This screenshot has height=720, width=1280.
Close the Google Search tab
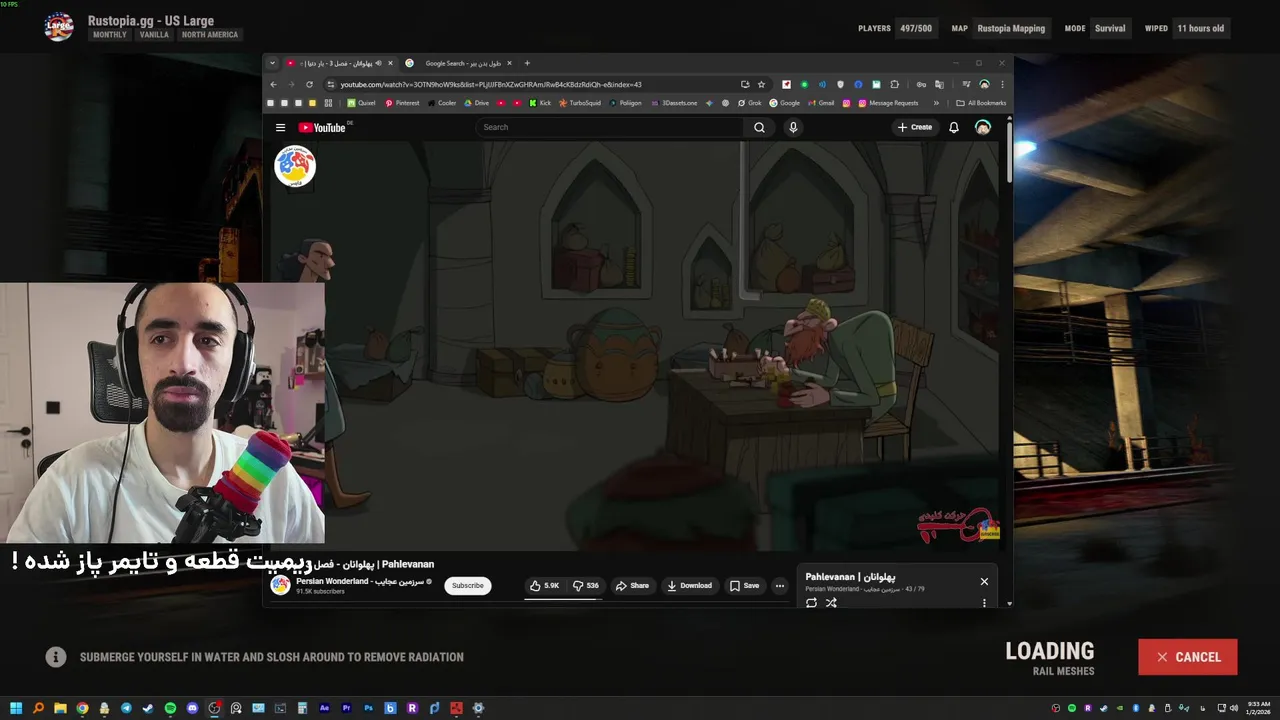click(x=509, y=63)
